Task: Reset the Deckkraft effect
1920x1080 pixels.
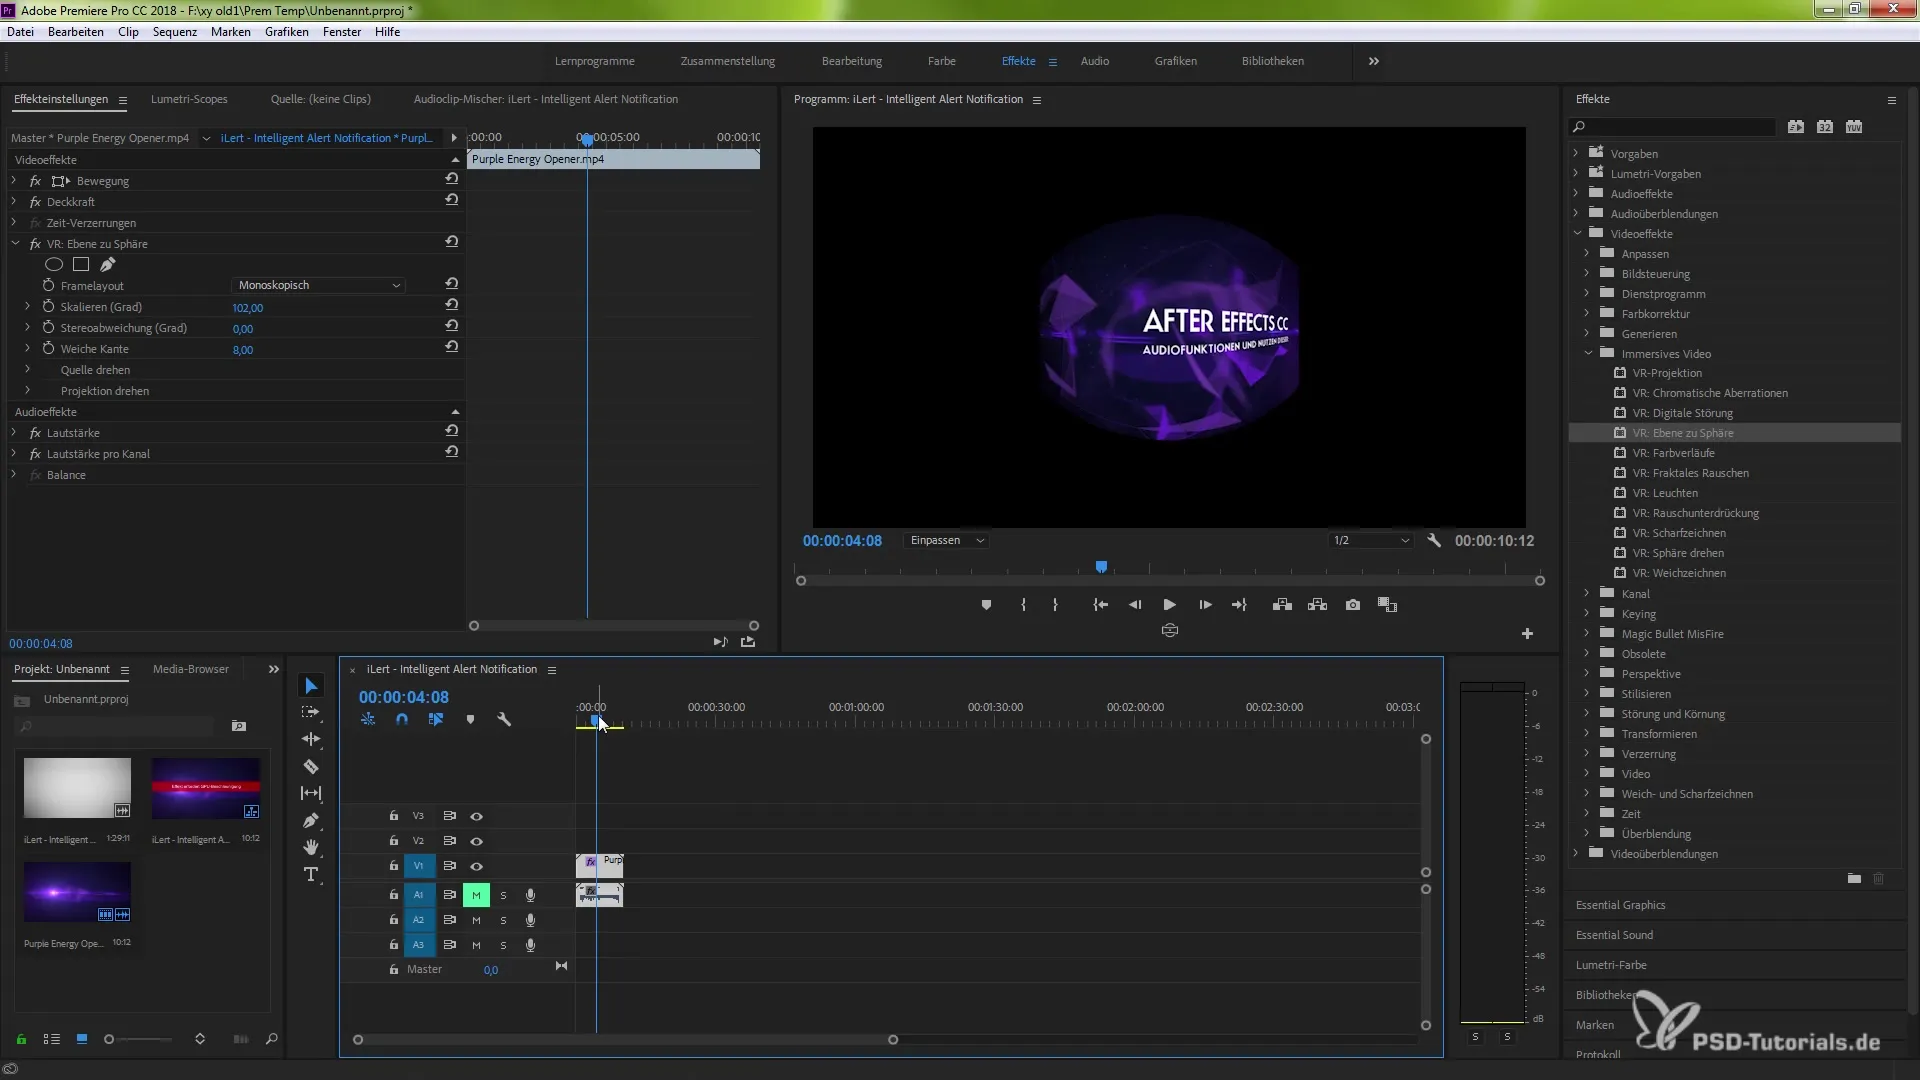Action: click(452, 200)
